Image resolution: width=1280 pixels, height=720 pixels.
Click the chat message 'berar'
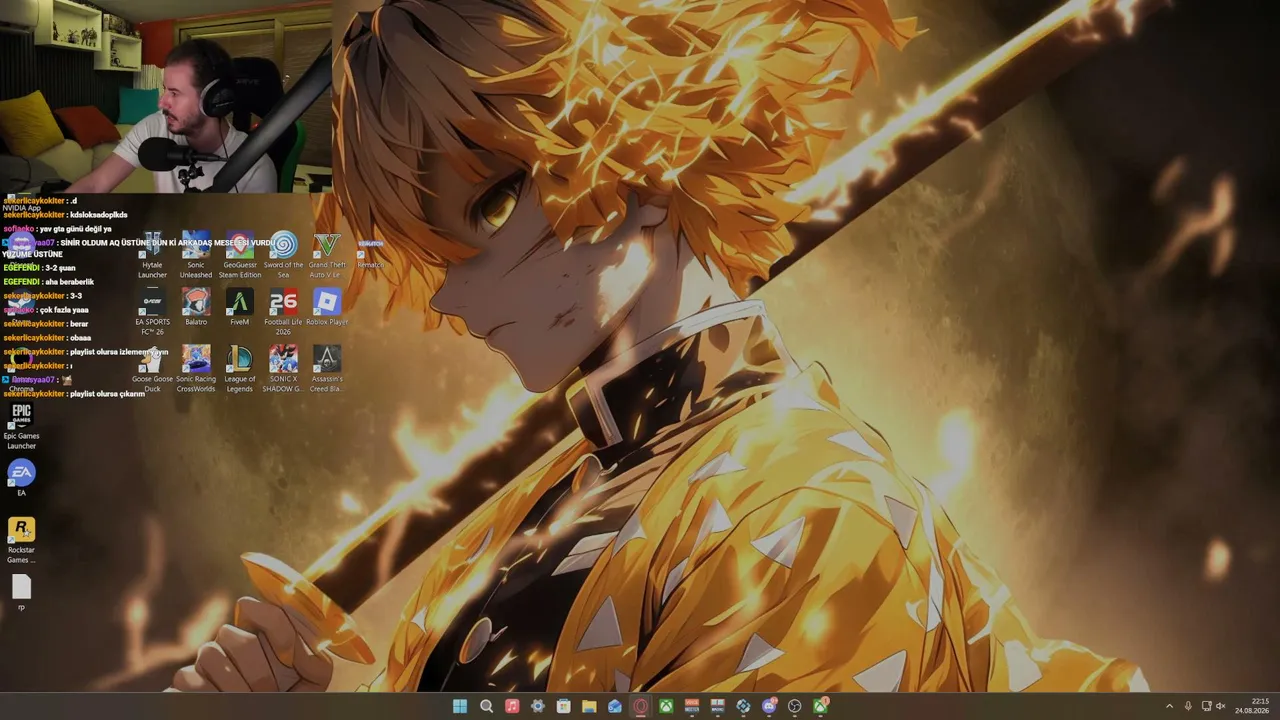(79, 324)
